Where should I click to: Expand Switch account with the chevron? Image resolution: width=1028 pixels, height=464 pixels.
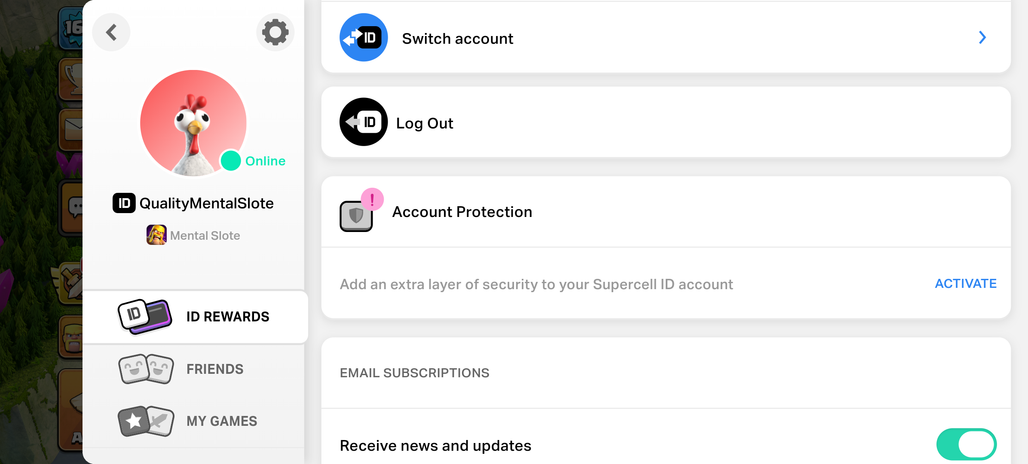[x=982, y=38]
